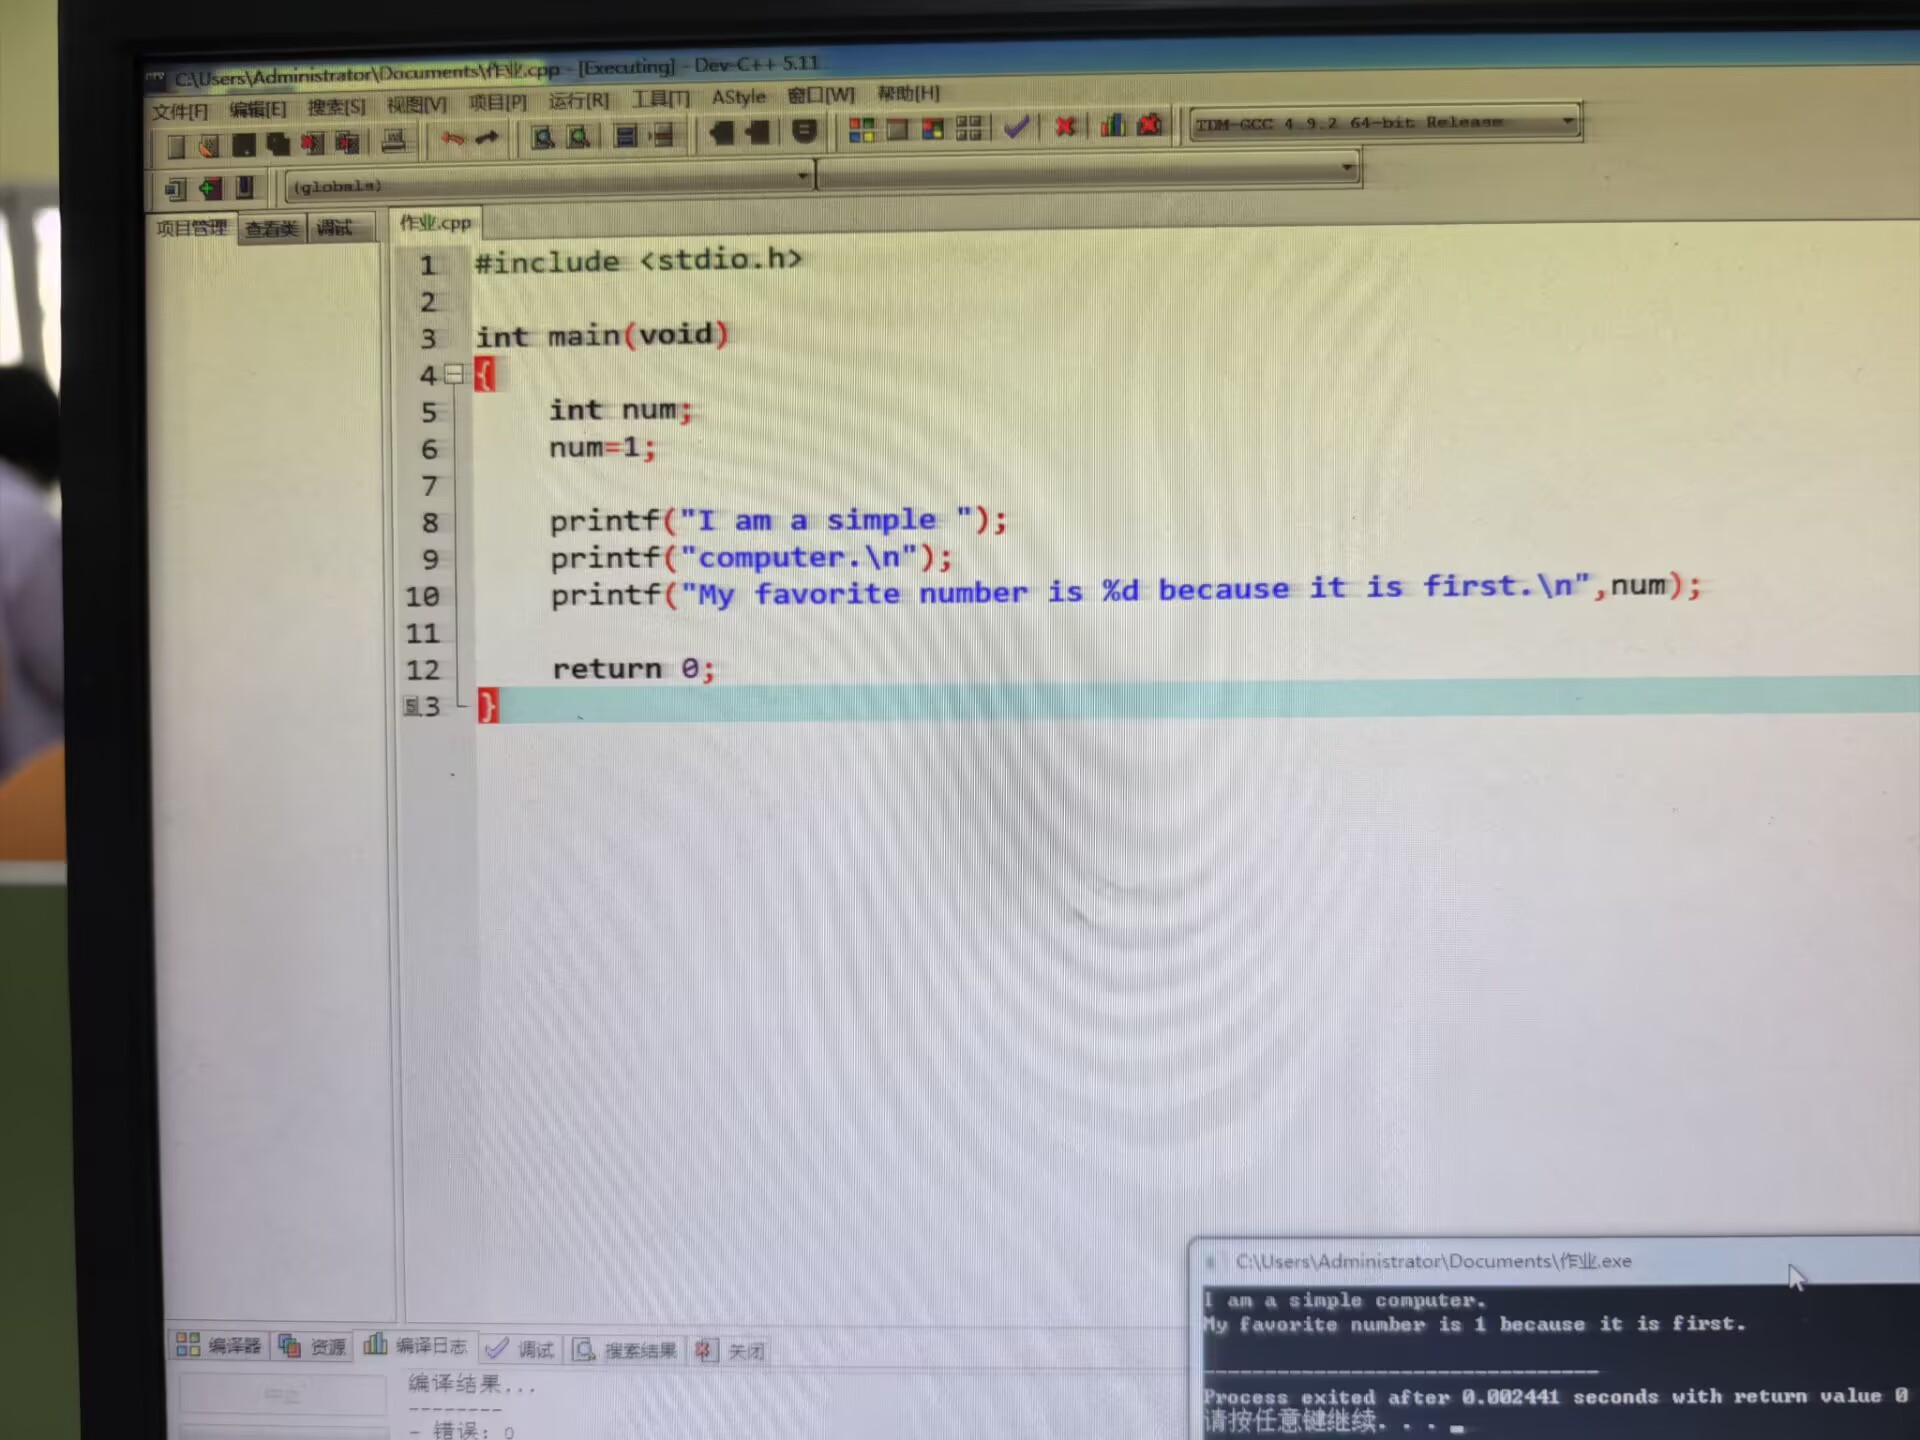Open the TDM-GCC compiler selection dropdown

[1568, 121]
